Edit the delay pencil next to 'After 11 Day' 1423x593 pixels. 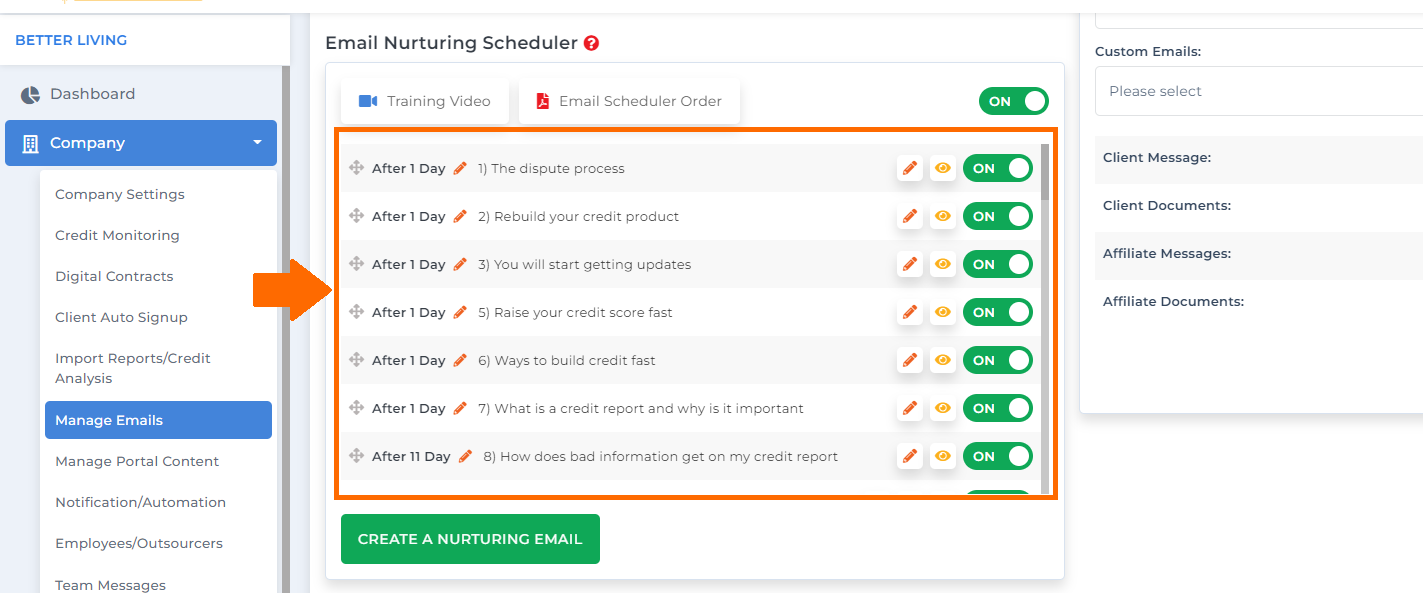pos(465,456)
